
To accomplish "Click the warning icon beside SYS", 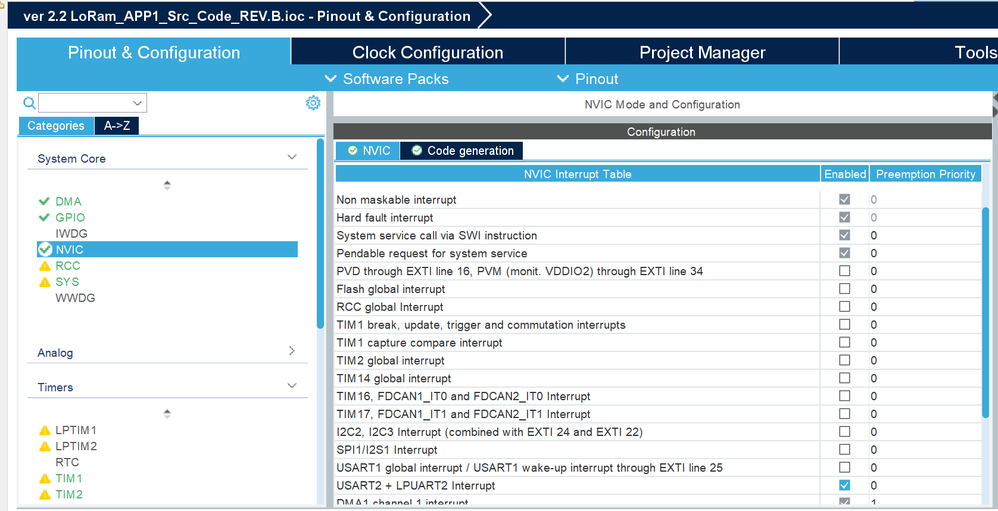I will (45, 282).
